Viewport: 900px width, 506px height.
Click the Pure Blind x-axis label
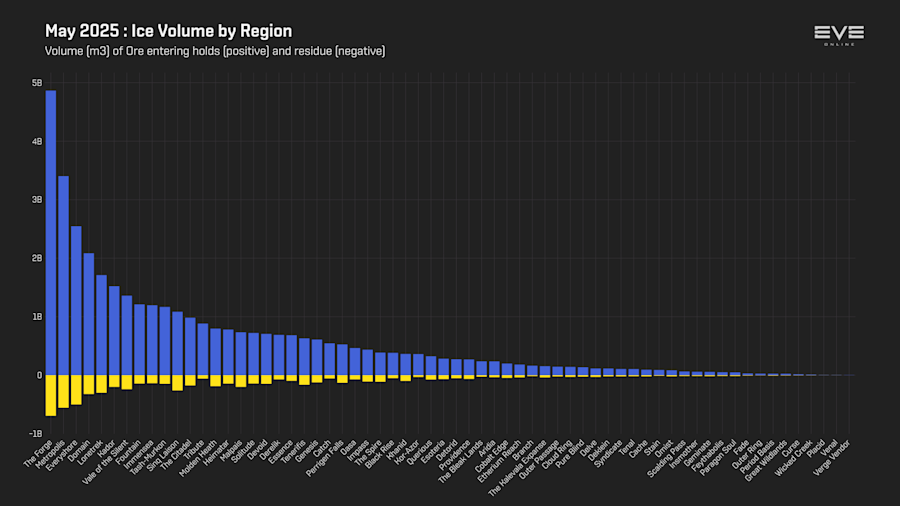(570, 454)
